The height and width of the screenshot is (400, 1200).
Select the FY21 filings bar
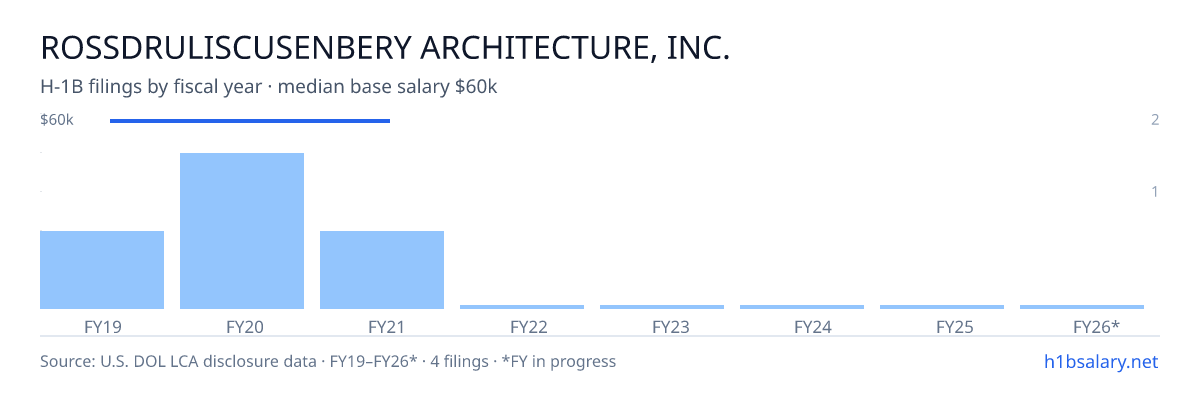point(382,270)
